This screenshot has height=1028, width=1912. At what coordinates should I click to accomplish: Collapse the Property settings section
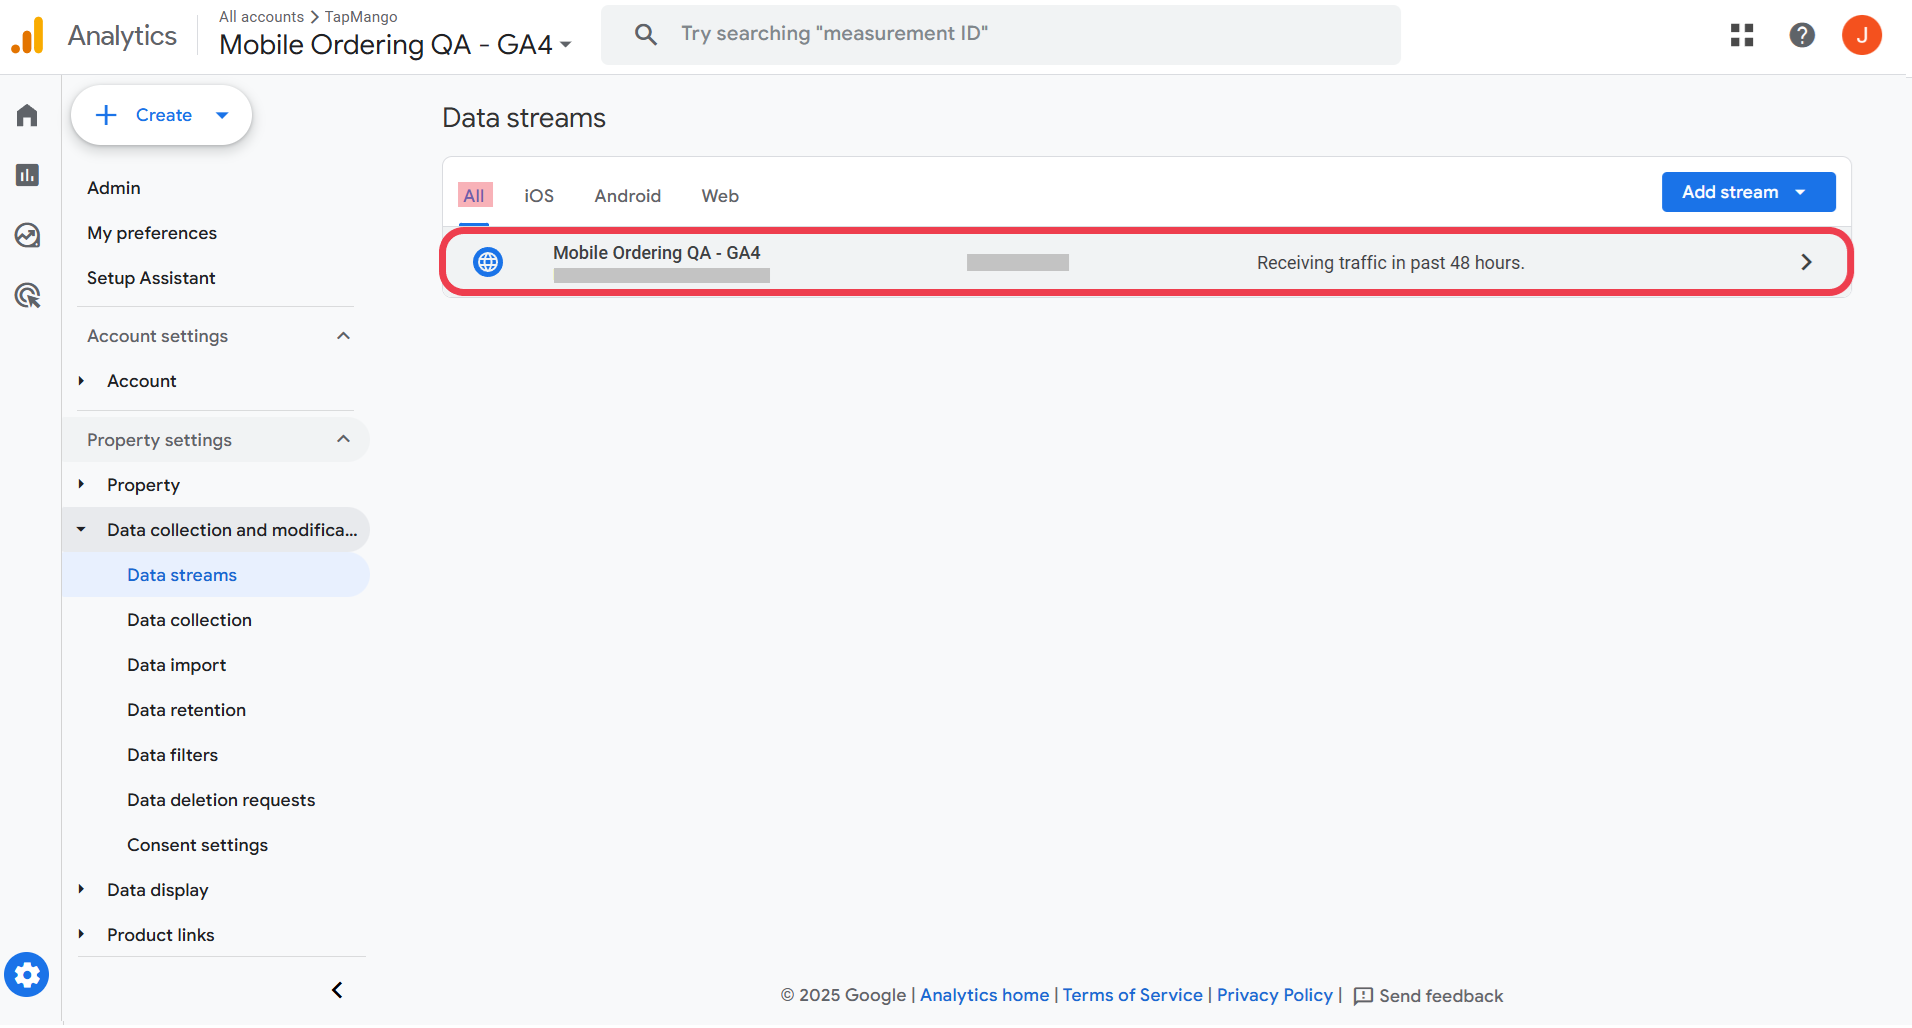click(x=343, y=439)
